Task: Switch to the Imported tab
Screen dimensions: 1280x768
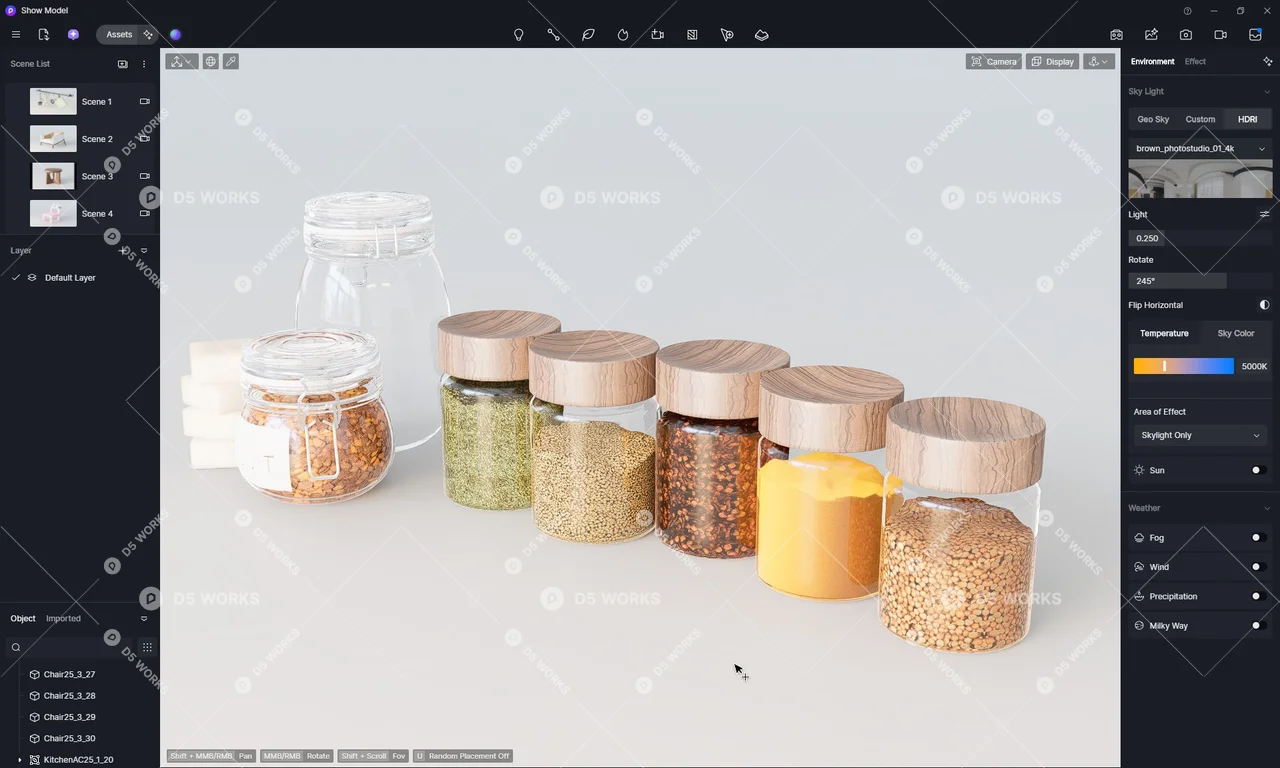Action: (63, 619)
